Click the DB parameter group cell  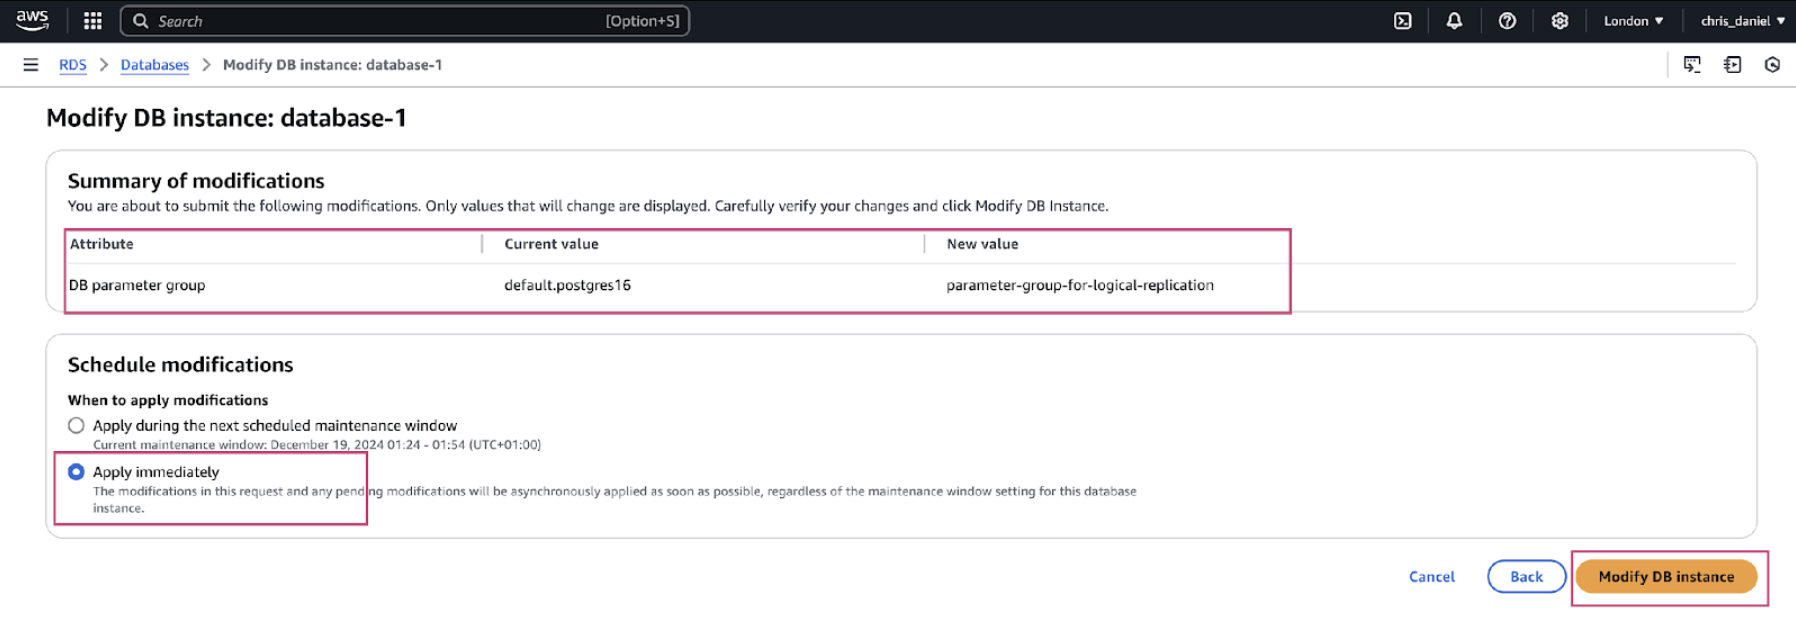[137, 285]
